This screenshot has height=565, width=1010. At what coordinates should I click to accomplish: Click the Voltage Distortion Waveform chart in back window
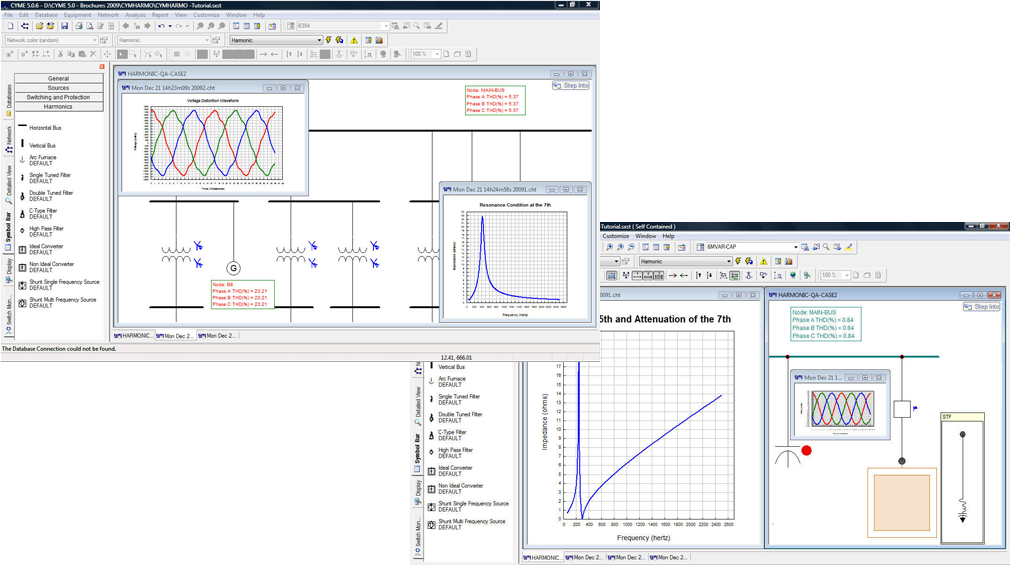[x=214, y=144]
